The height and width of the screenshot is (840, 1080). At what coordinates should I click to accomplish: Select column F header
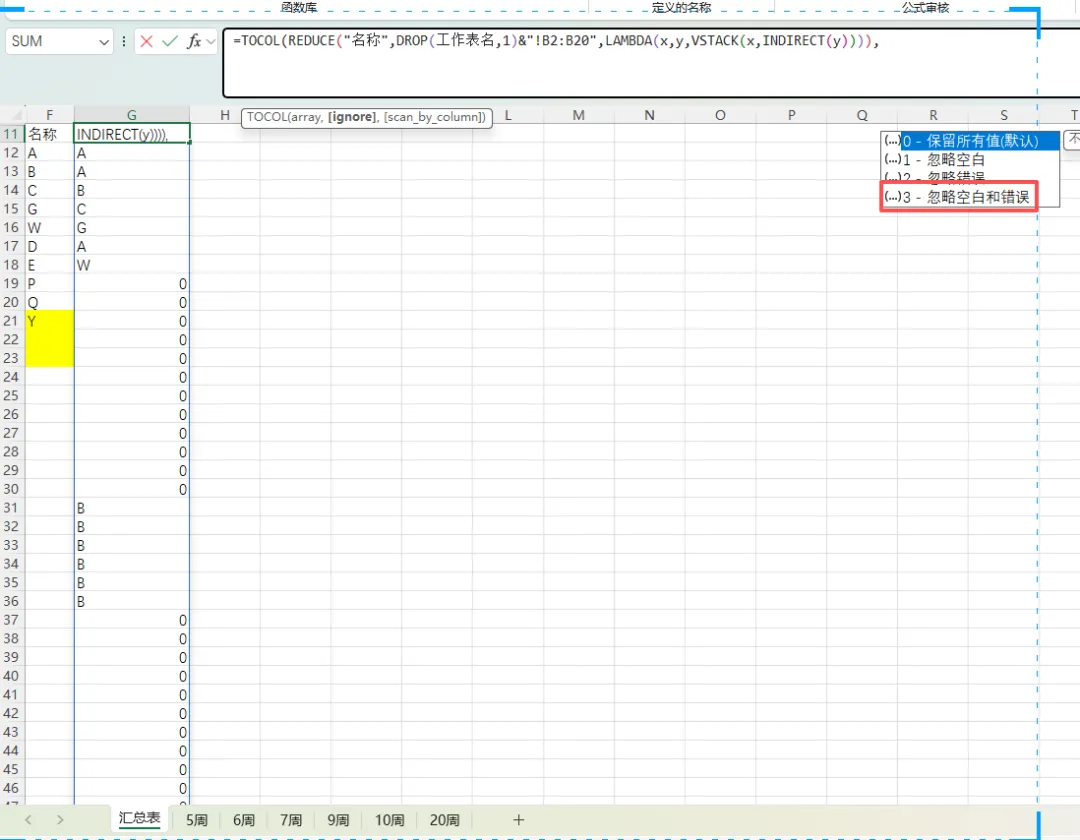click(x=50, y=115)
